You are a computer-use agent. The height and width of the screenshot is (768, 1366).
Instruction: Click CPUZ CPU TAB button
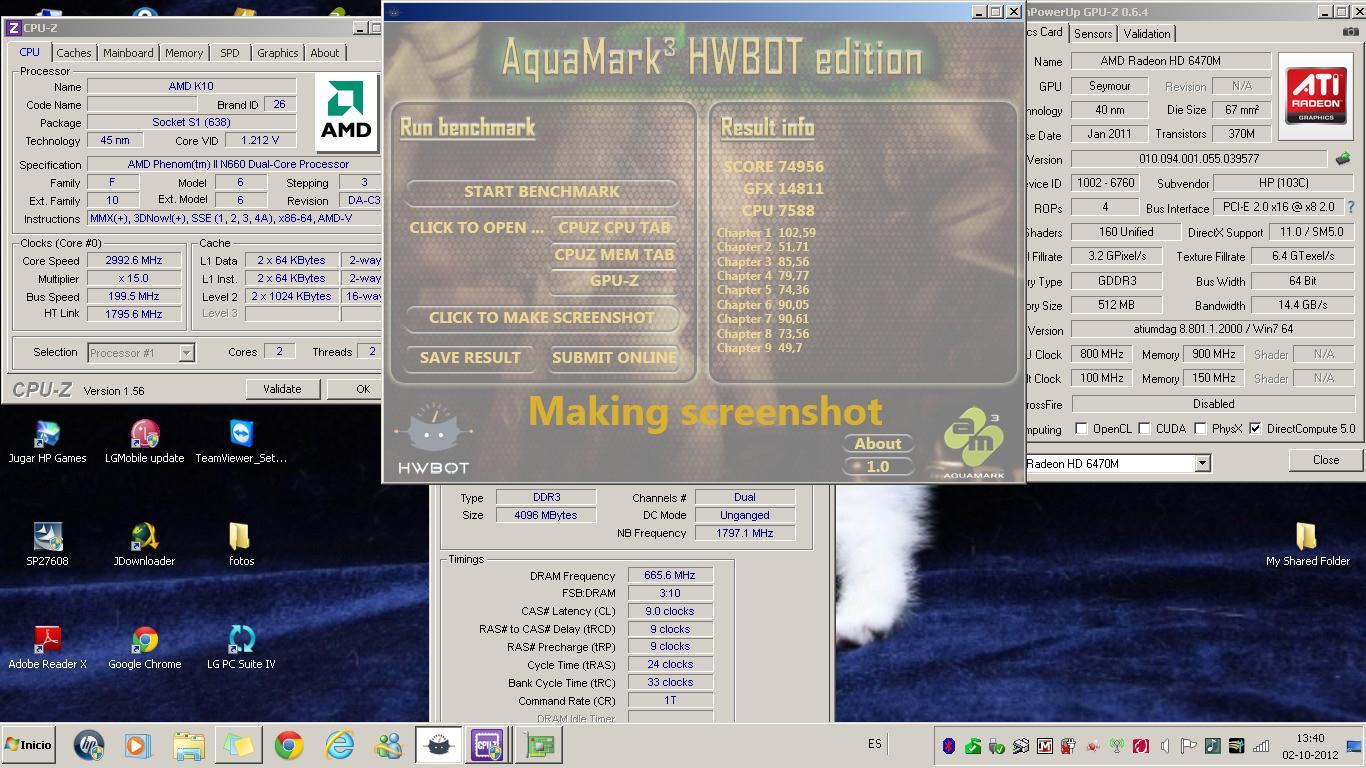coord(614,227)
